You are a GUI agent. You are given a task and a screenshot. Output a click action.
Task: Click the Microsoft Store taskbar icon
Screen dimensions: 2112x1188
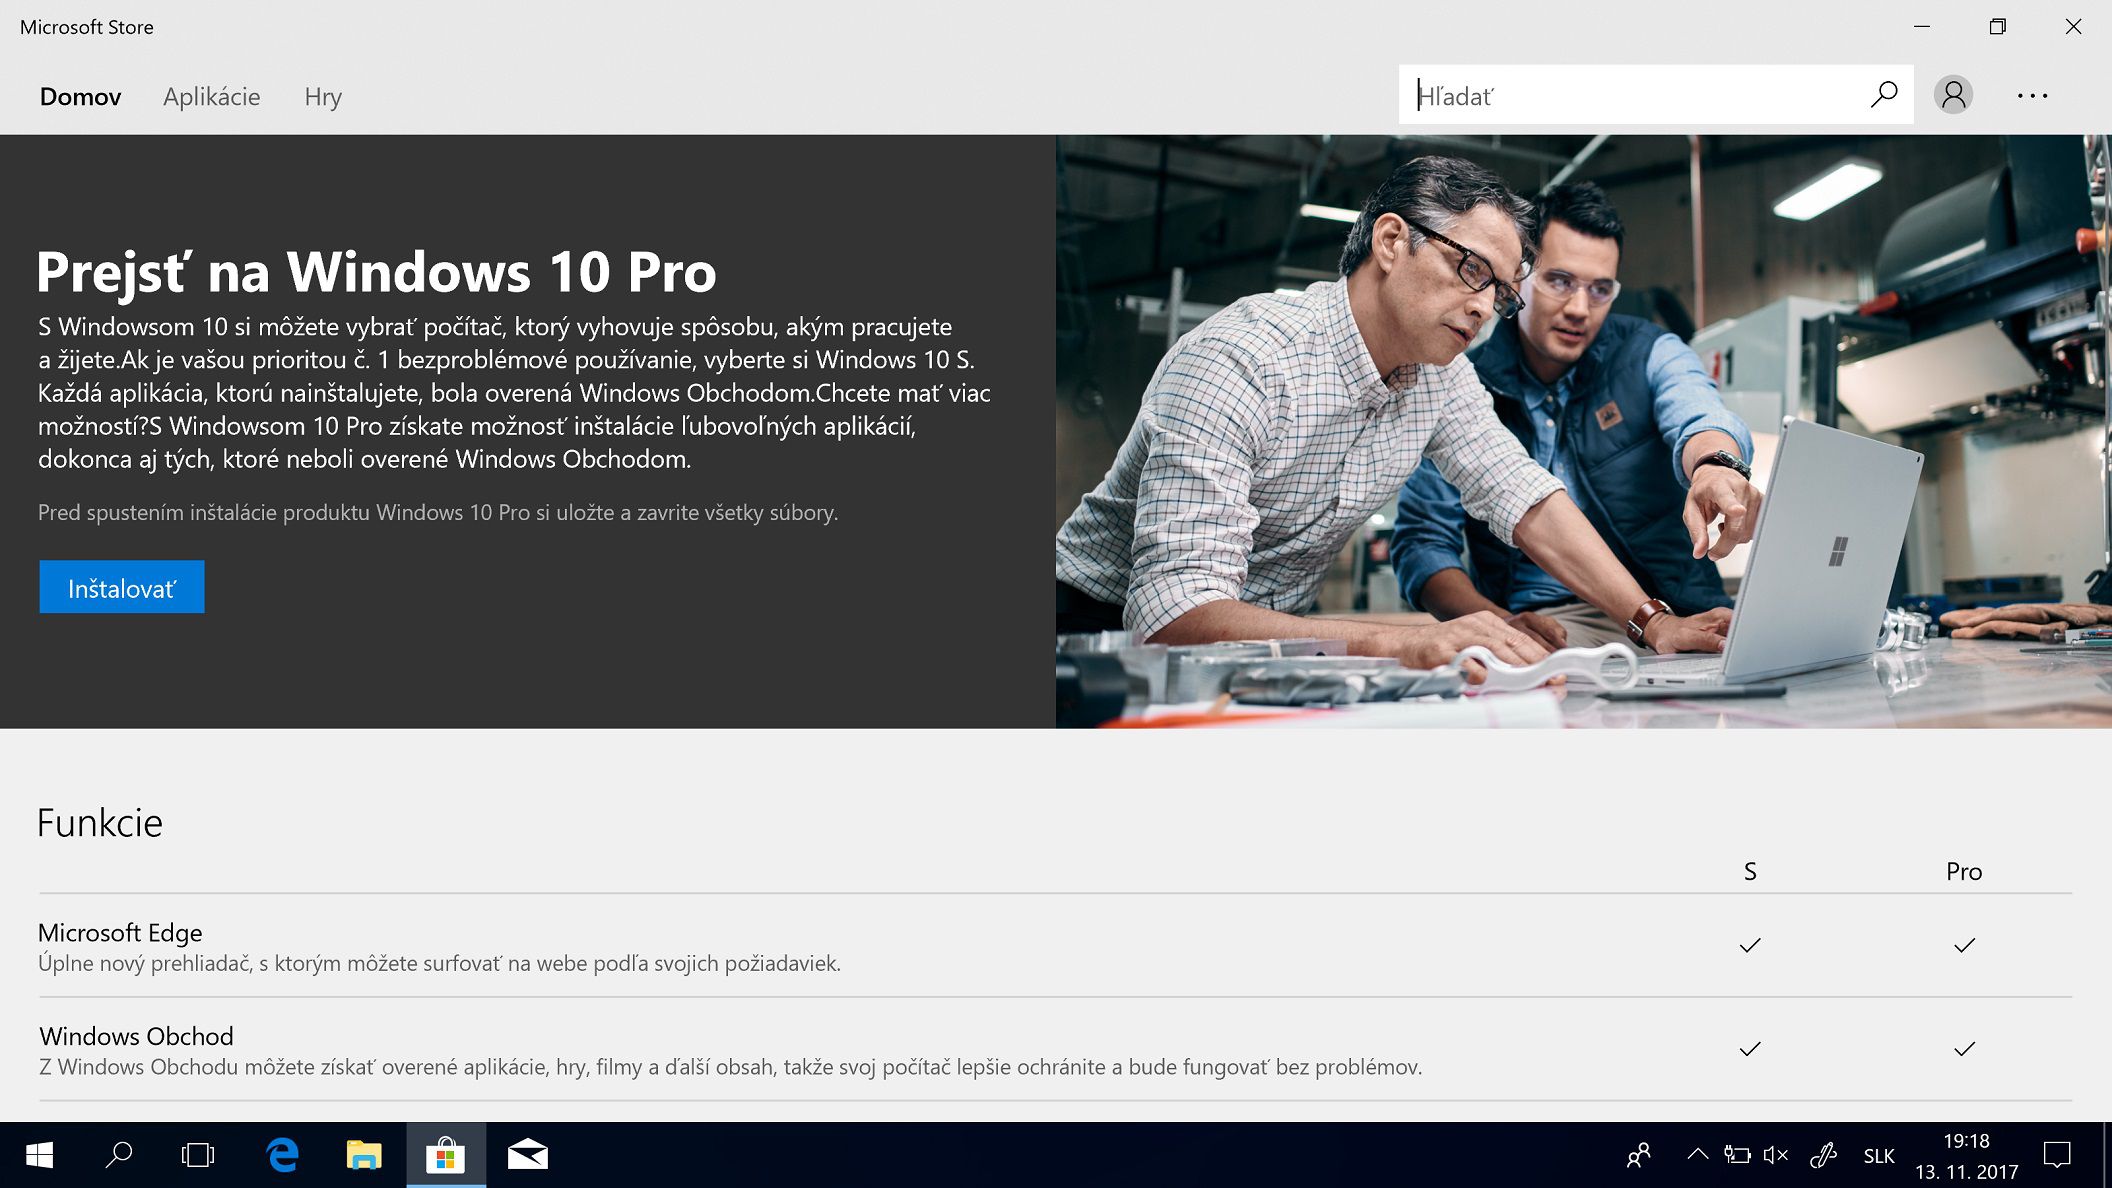[x=446, y=1155]
